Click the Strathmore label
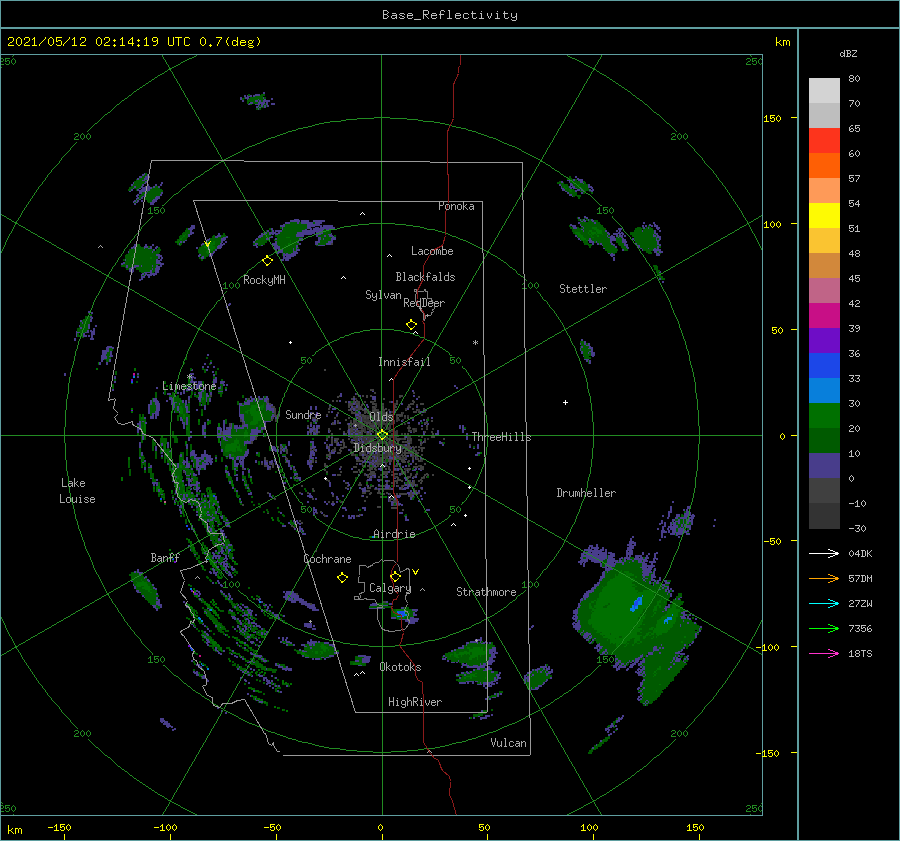Screen dimensions: 900x841 coord(486,592)
